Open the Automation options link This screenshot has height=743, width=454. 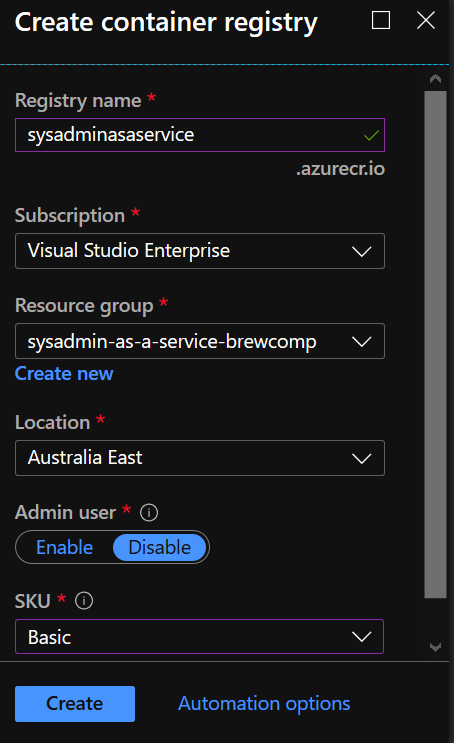click(x=264, y=704)
